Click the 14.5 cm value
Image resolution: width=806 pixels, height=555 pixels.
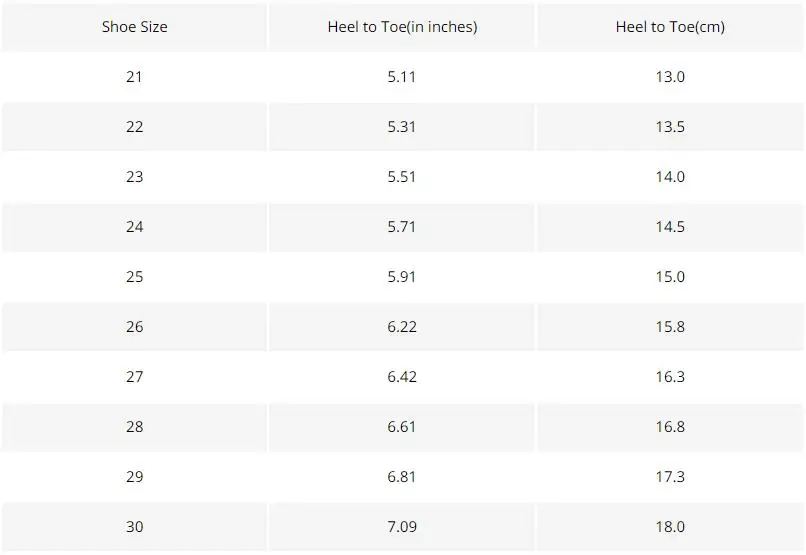click(670, 227)
